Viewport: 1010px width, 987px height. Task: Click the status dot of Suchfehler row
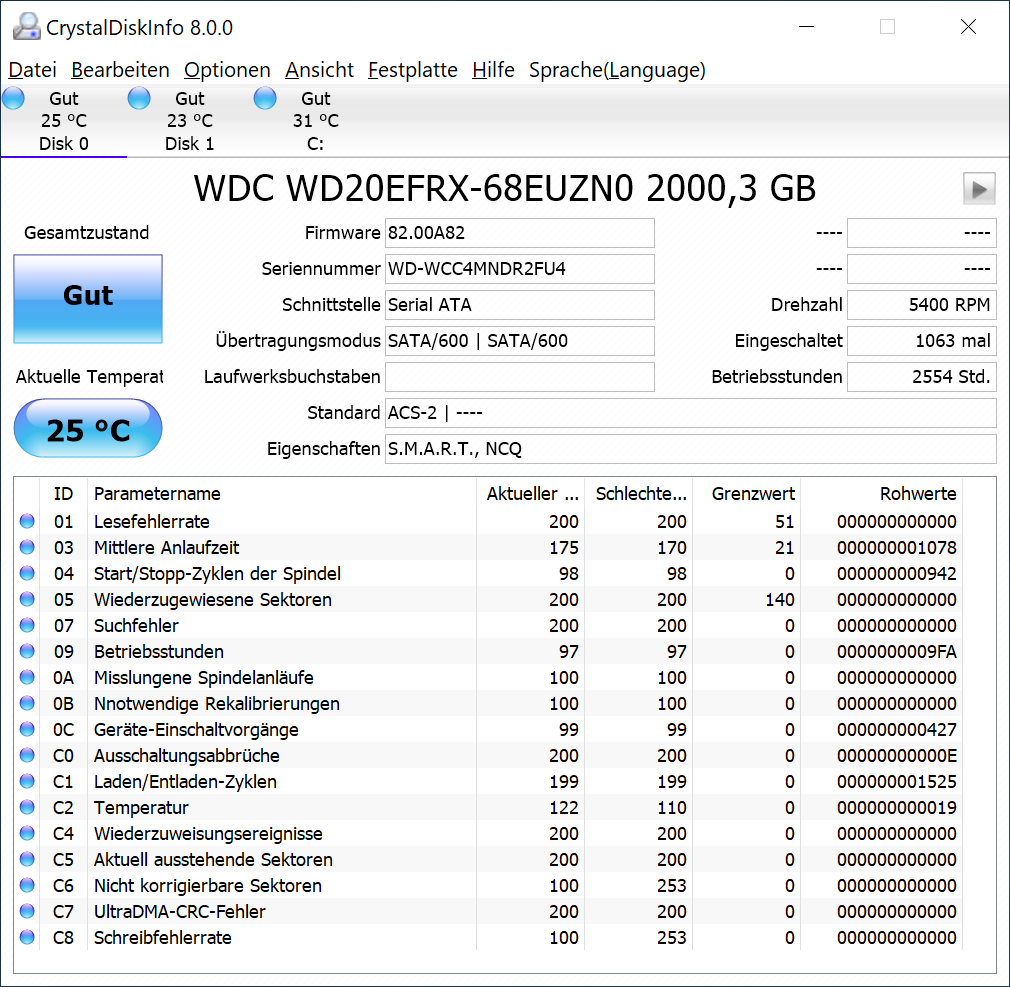(x=27, y=625)
